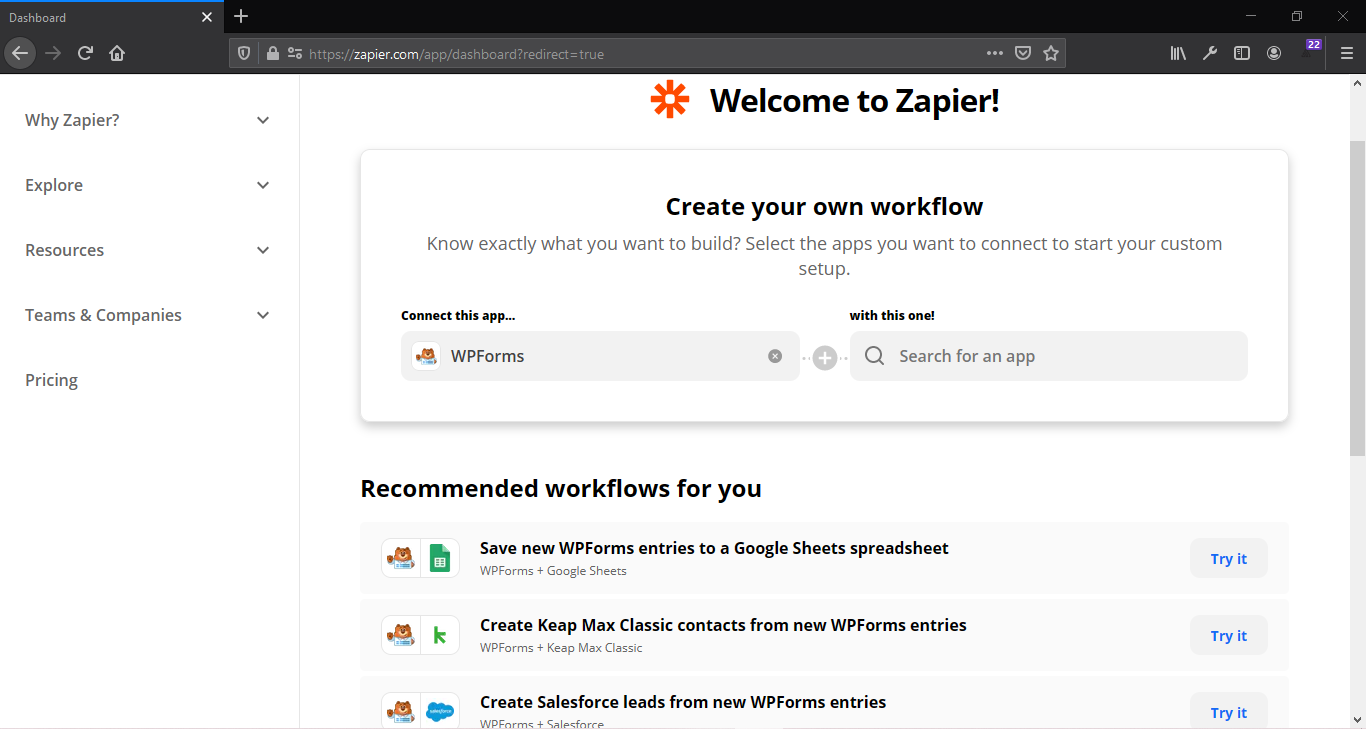Screen dimensions: 1366x729
Task: Click the 'WPForms + Keap Max Classic' subtitle
Action: coord(561,648)
